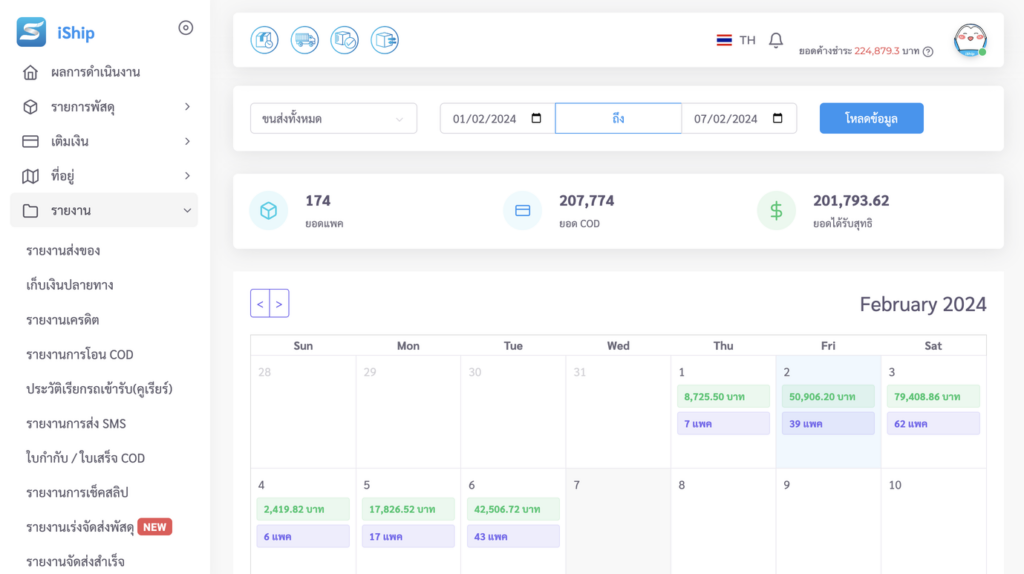Open the notification bell
Screen dimensions: 1024x574
click(776, 40)
